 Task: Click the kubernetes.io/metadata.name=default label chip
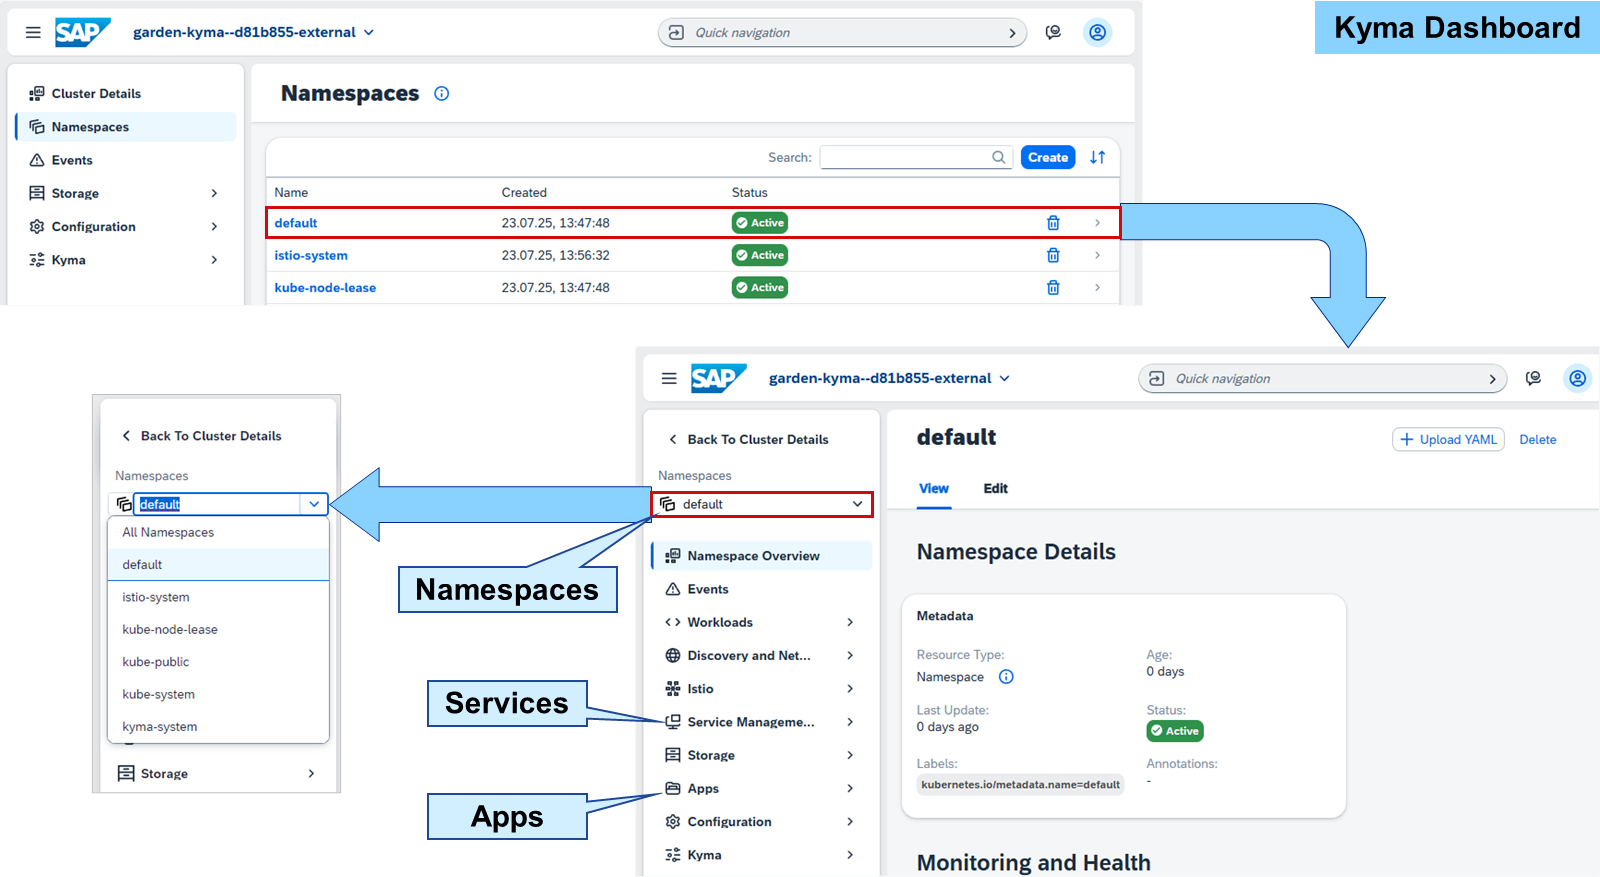pyautogui.click(x=1020, y=785)
